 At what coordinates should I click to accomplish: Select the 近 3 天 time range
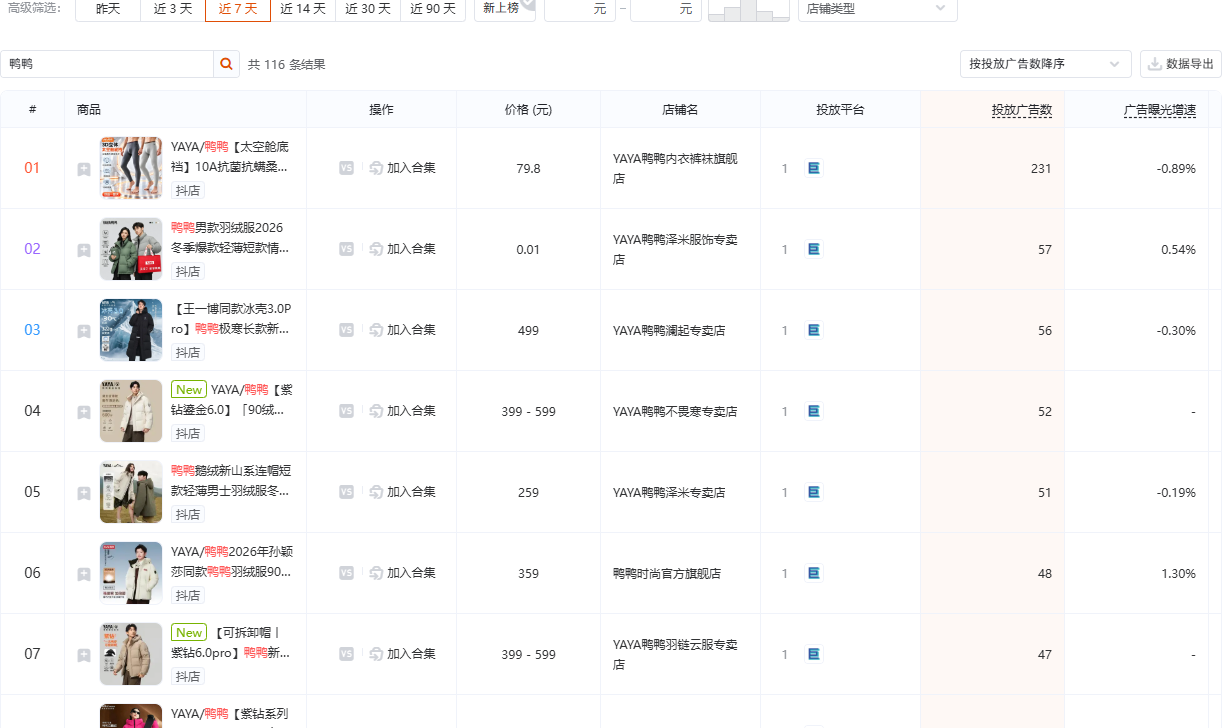(173, 8)
